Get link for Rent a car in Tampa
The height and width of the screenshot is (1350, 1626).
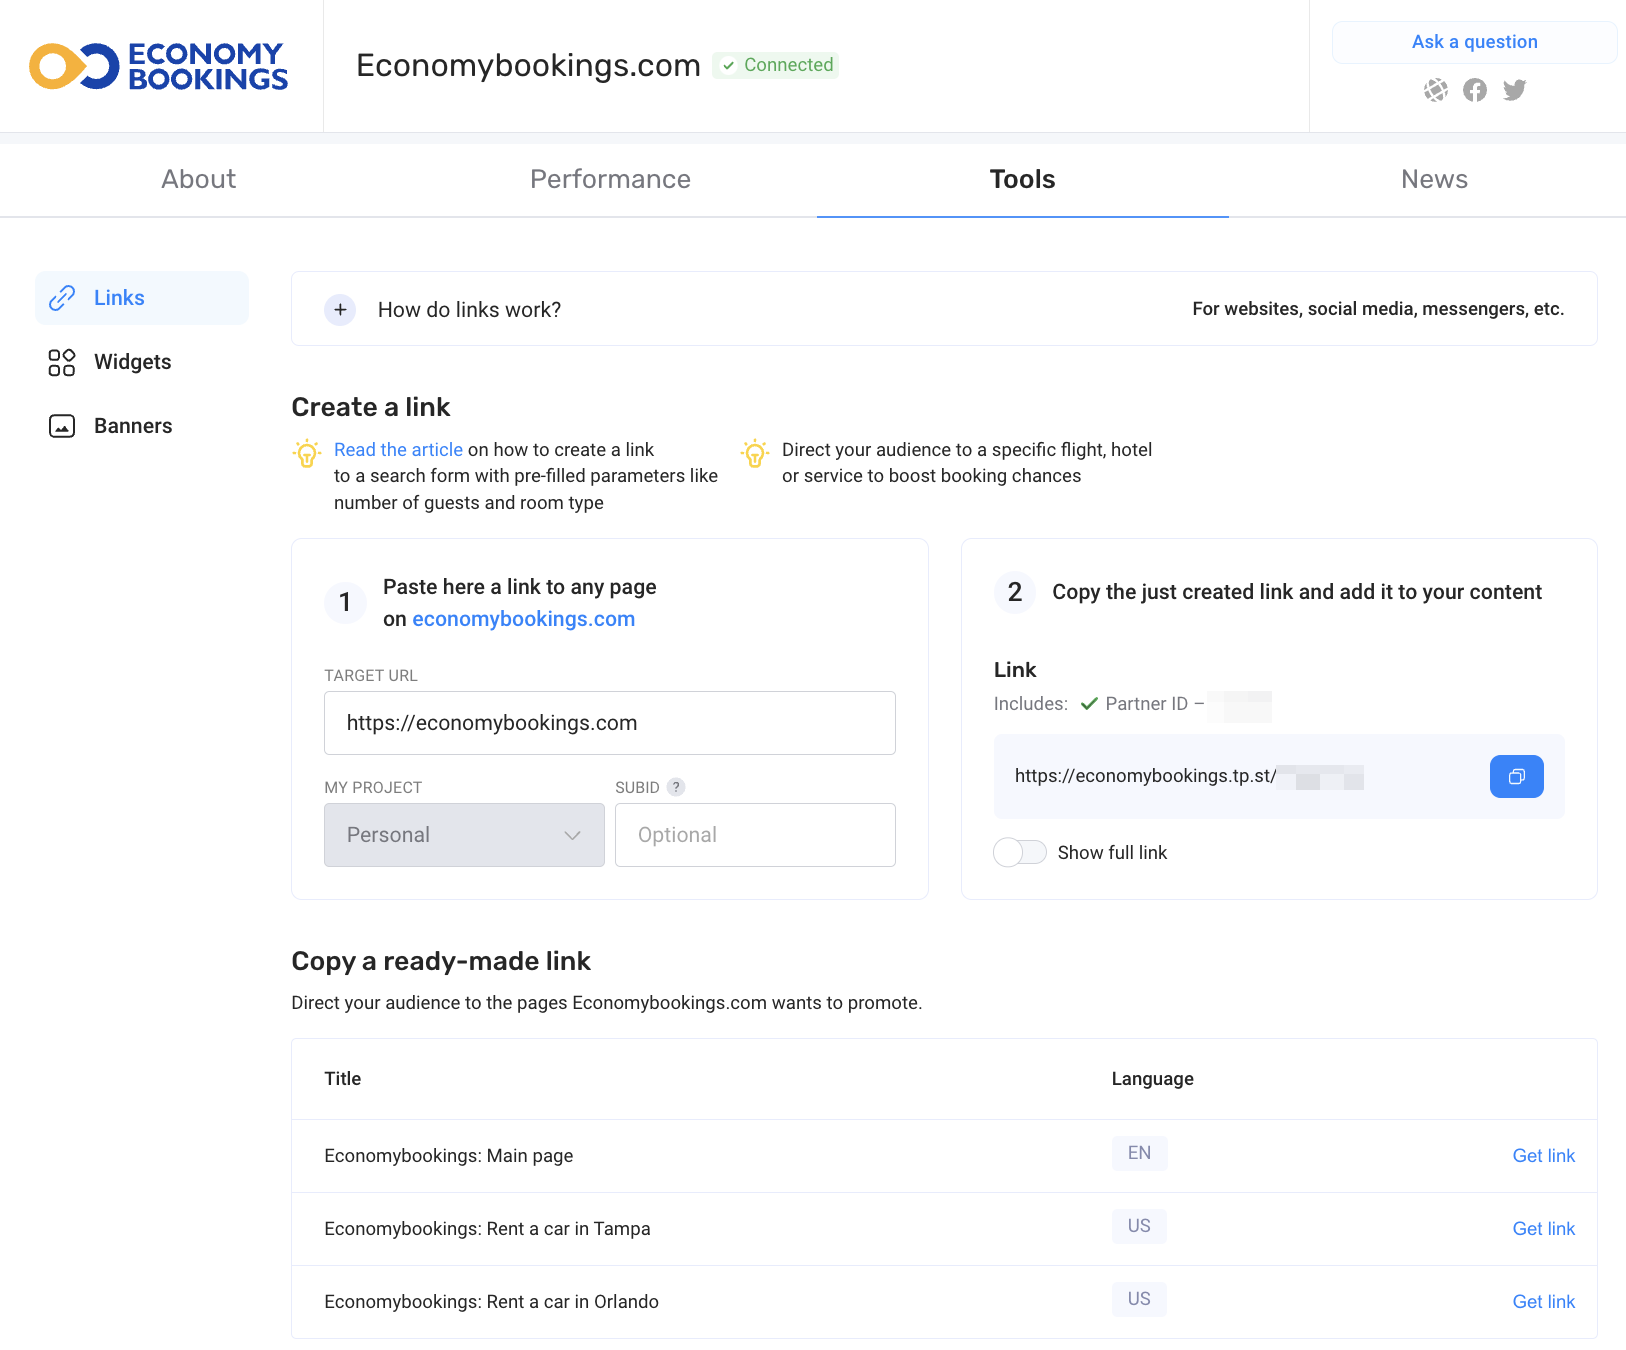(1543, 1229)
